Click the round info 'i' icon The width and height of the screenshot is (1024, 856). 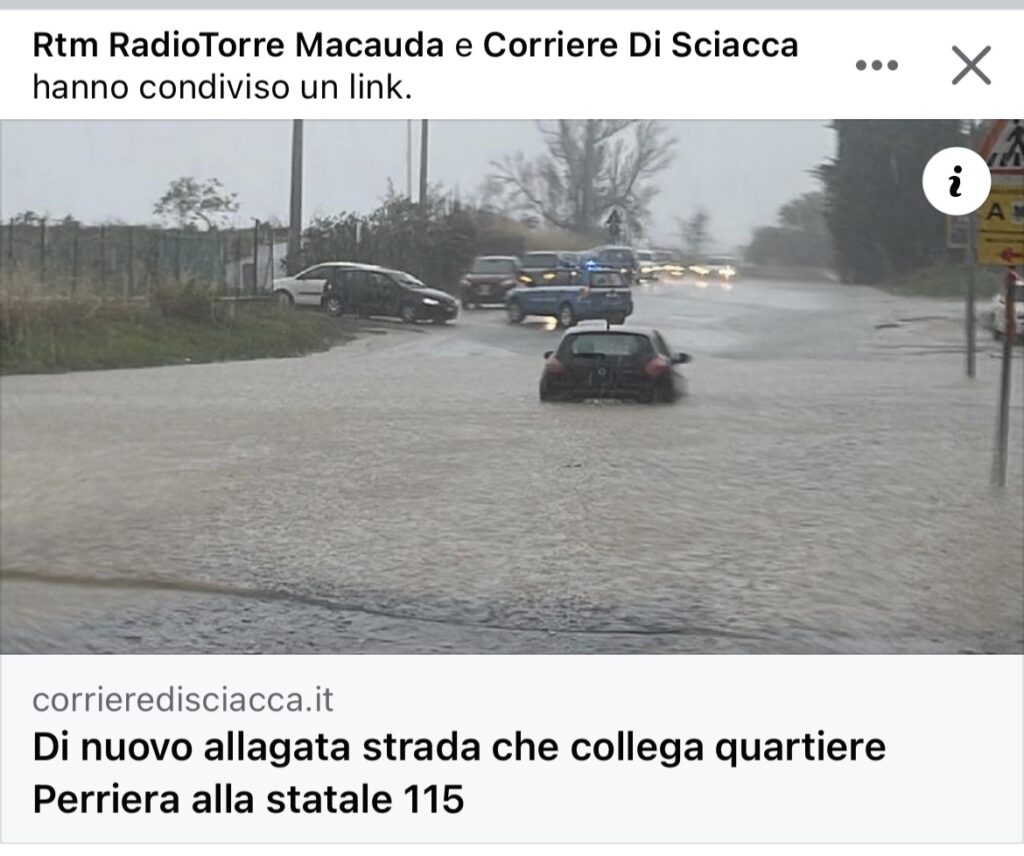[x=956, y=181]
